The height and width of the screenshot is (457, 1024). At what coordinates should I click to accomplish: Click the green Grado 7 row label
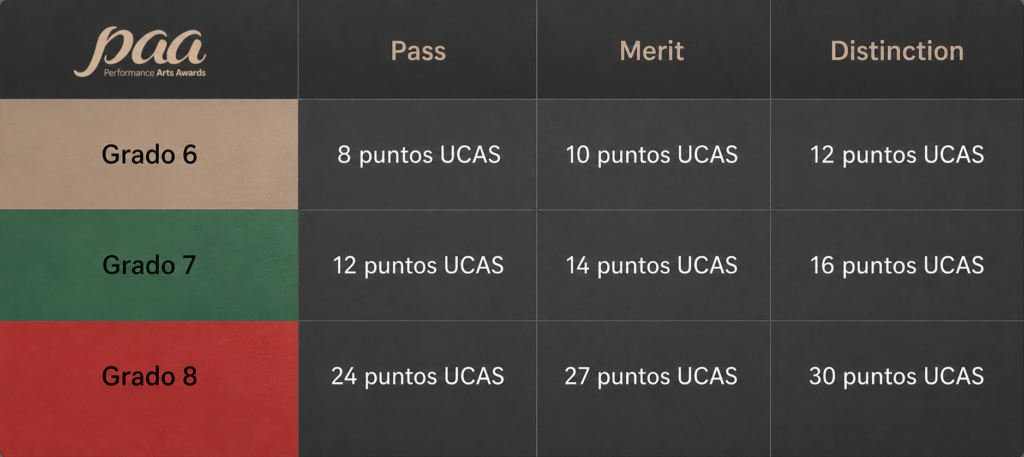(149, 265)
